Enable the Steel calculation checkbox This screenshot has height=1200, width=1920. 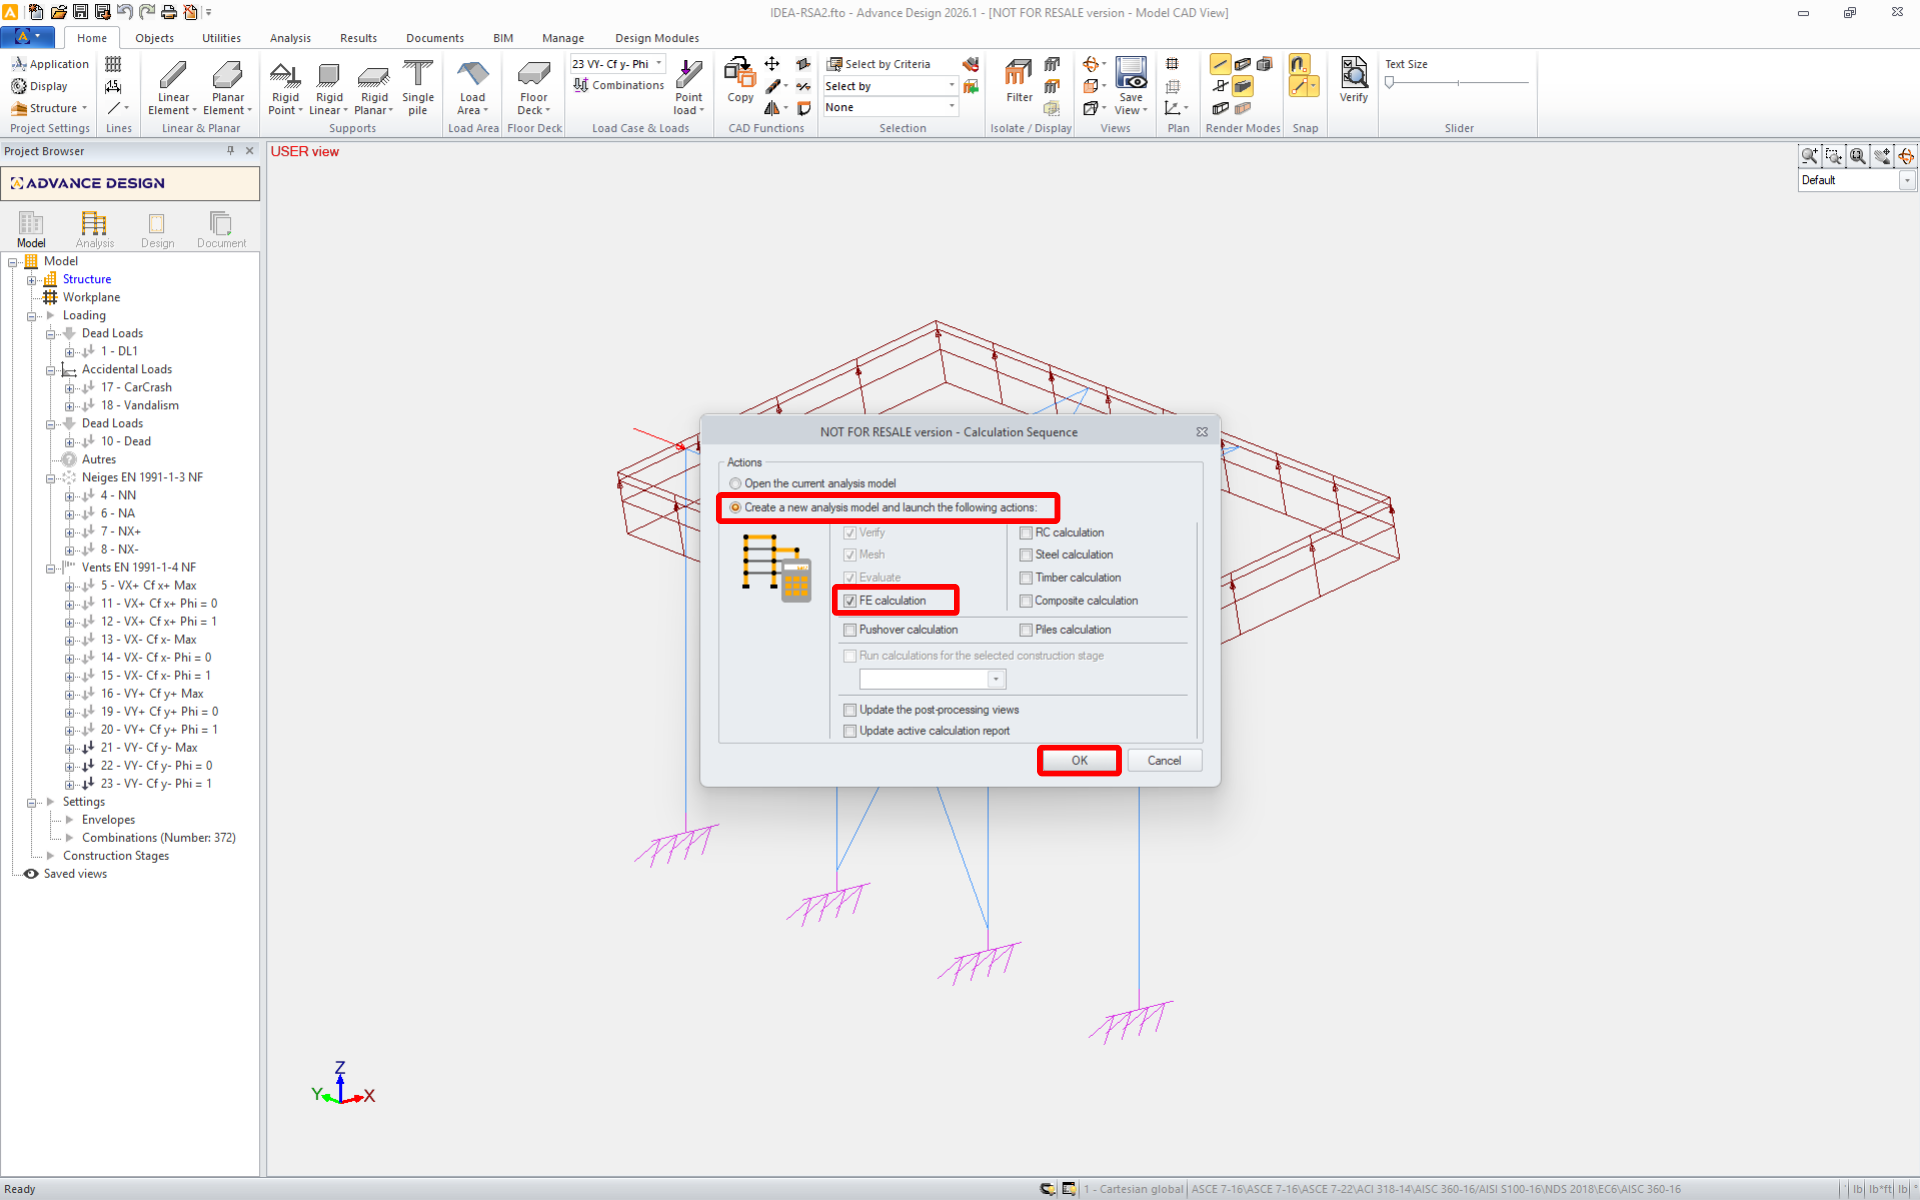tap(1026, 555)
